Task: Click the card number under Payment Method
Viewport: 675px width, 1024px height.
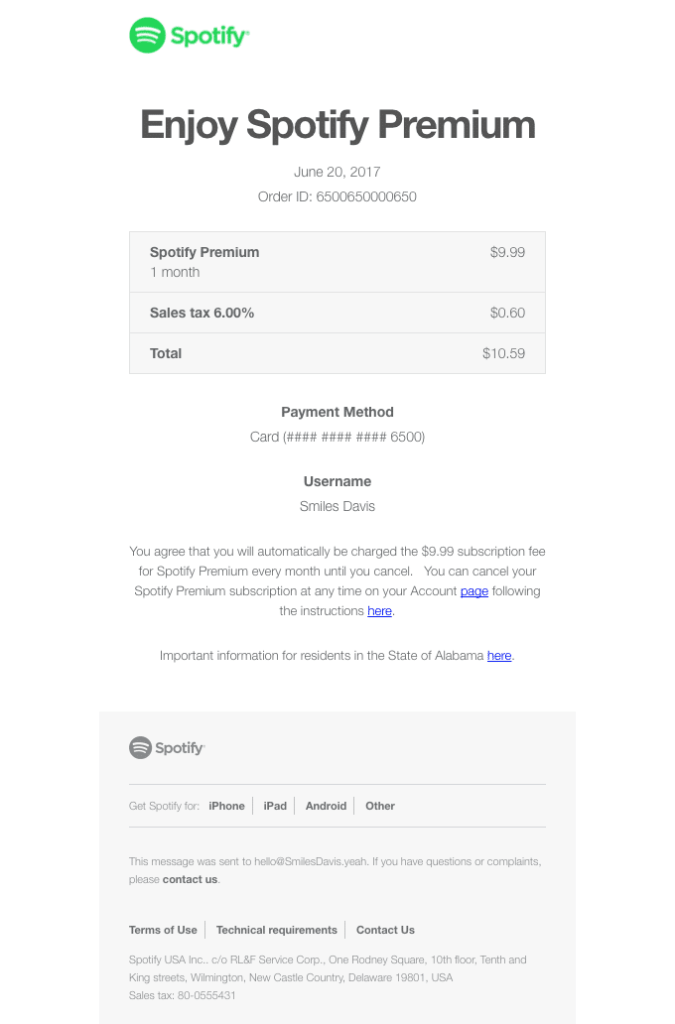Action: (338, 437)
